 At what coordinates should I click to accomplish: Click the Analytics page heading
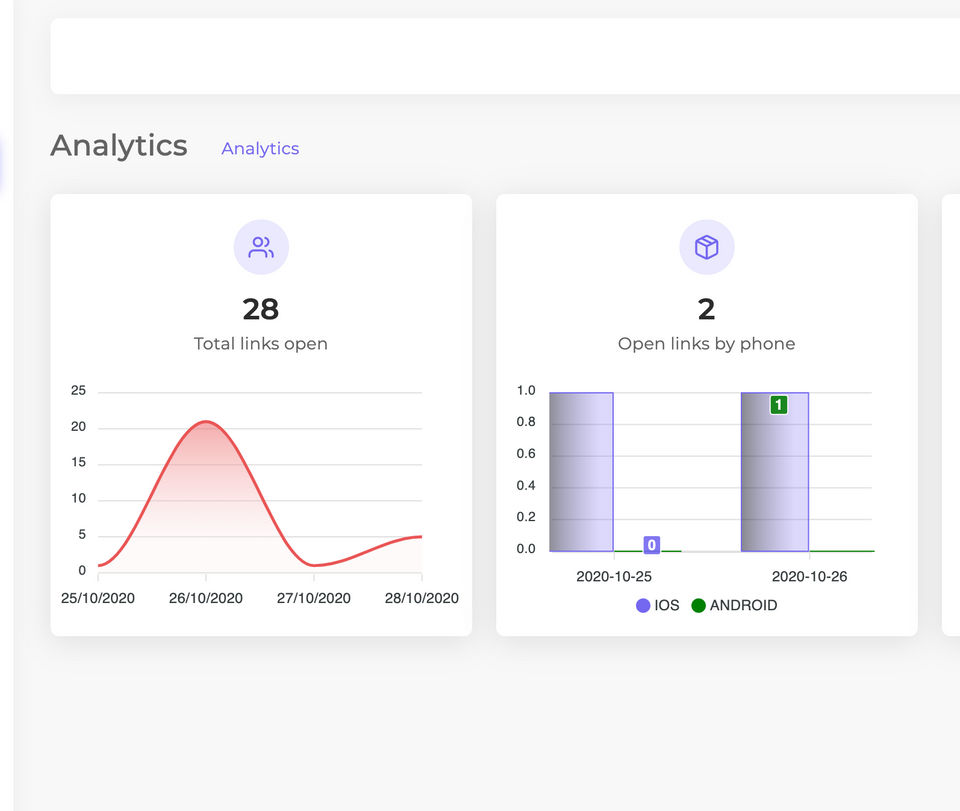(119, 146)
